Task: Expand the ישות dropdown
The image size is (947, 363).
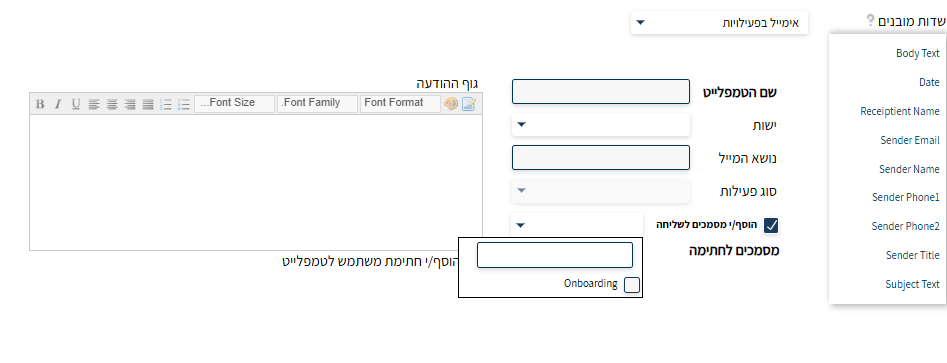Action: tap(601, 125)
